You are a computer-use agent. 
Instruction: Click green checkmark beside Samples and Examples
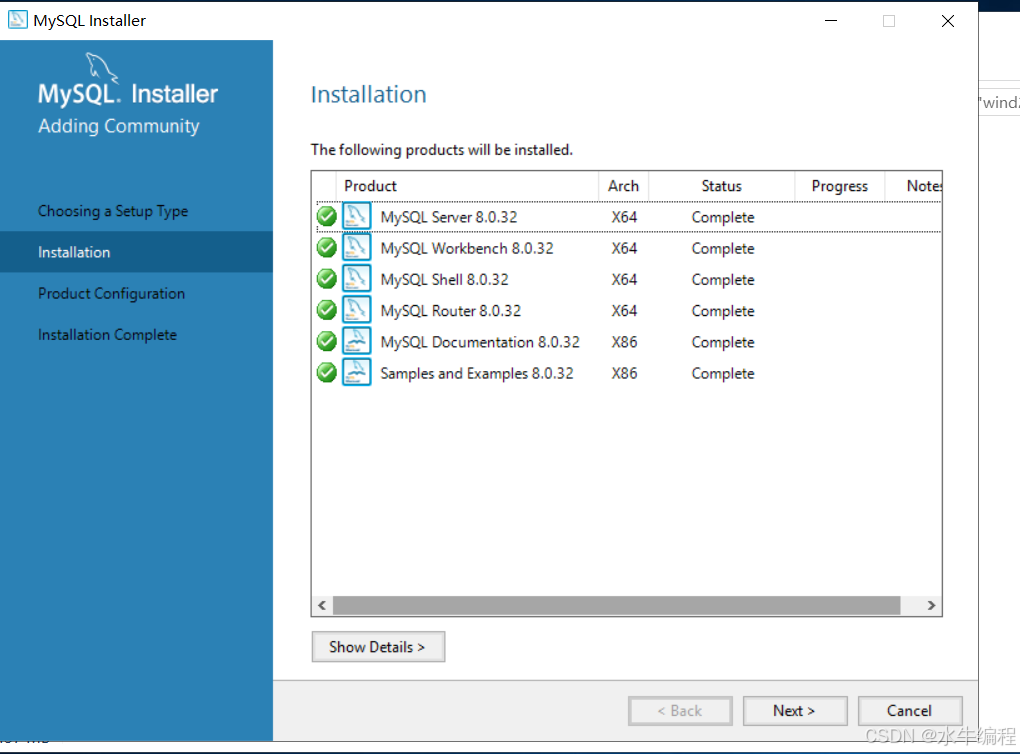click(327, 372)
